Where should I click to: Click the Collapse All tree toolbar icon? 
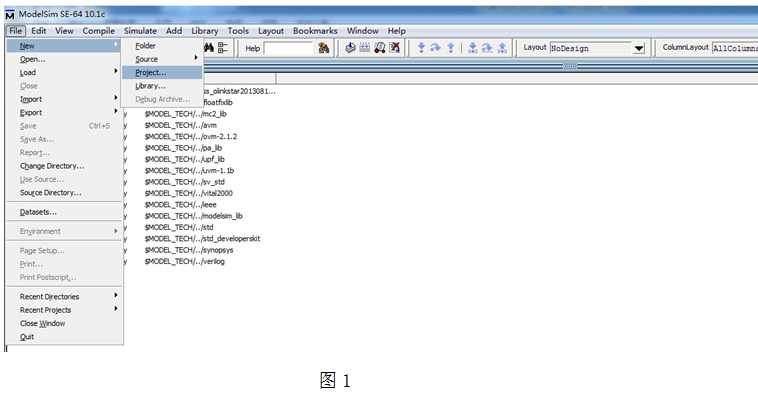pos(223,47)
